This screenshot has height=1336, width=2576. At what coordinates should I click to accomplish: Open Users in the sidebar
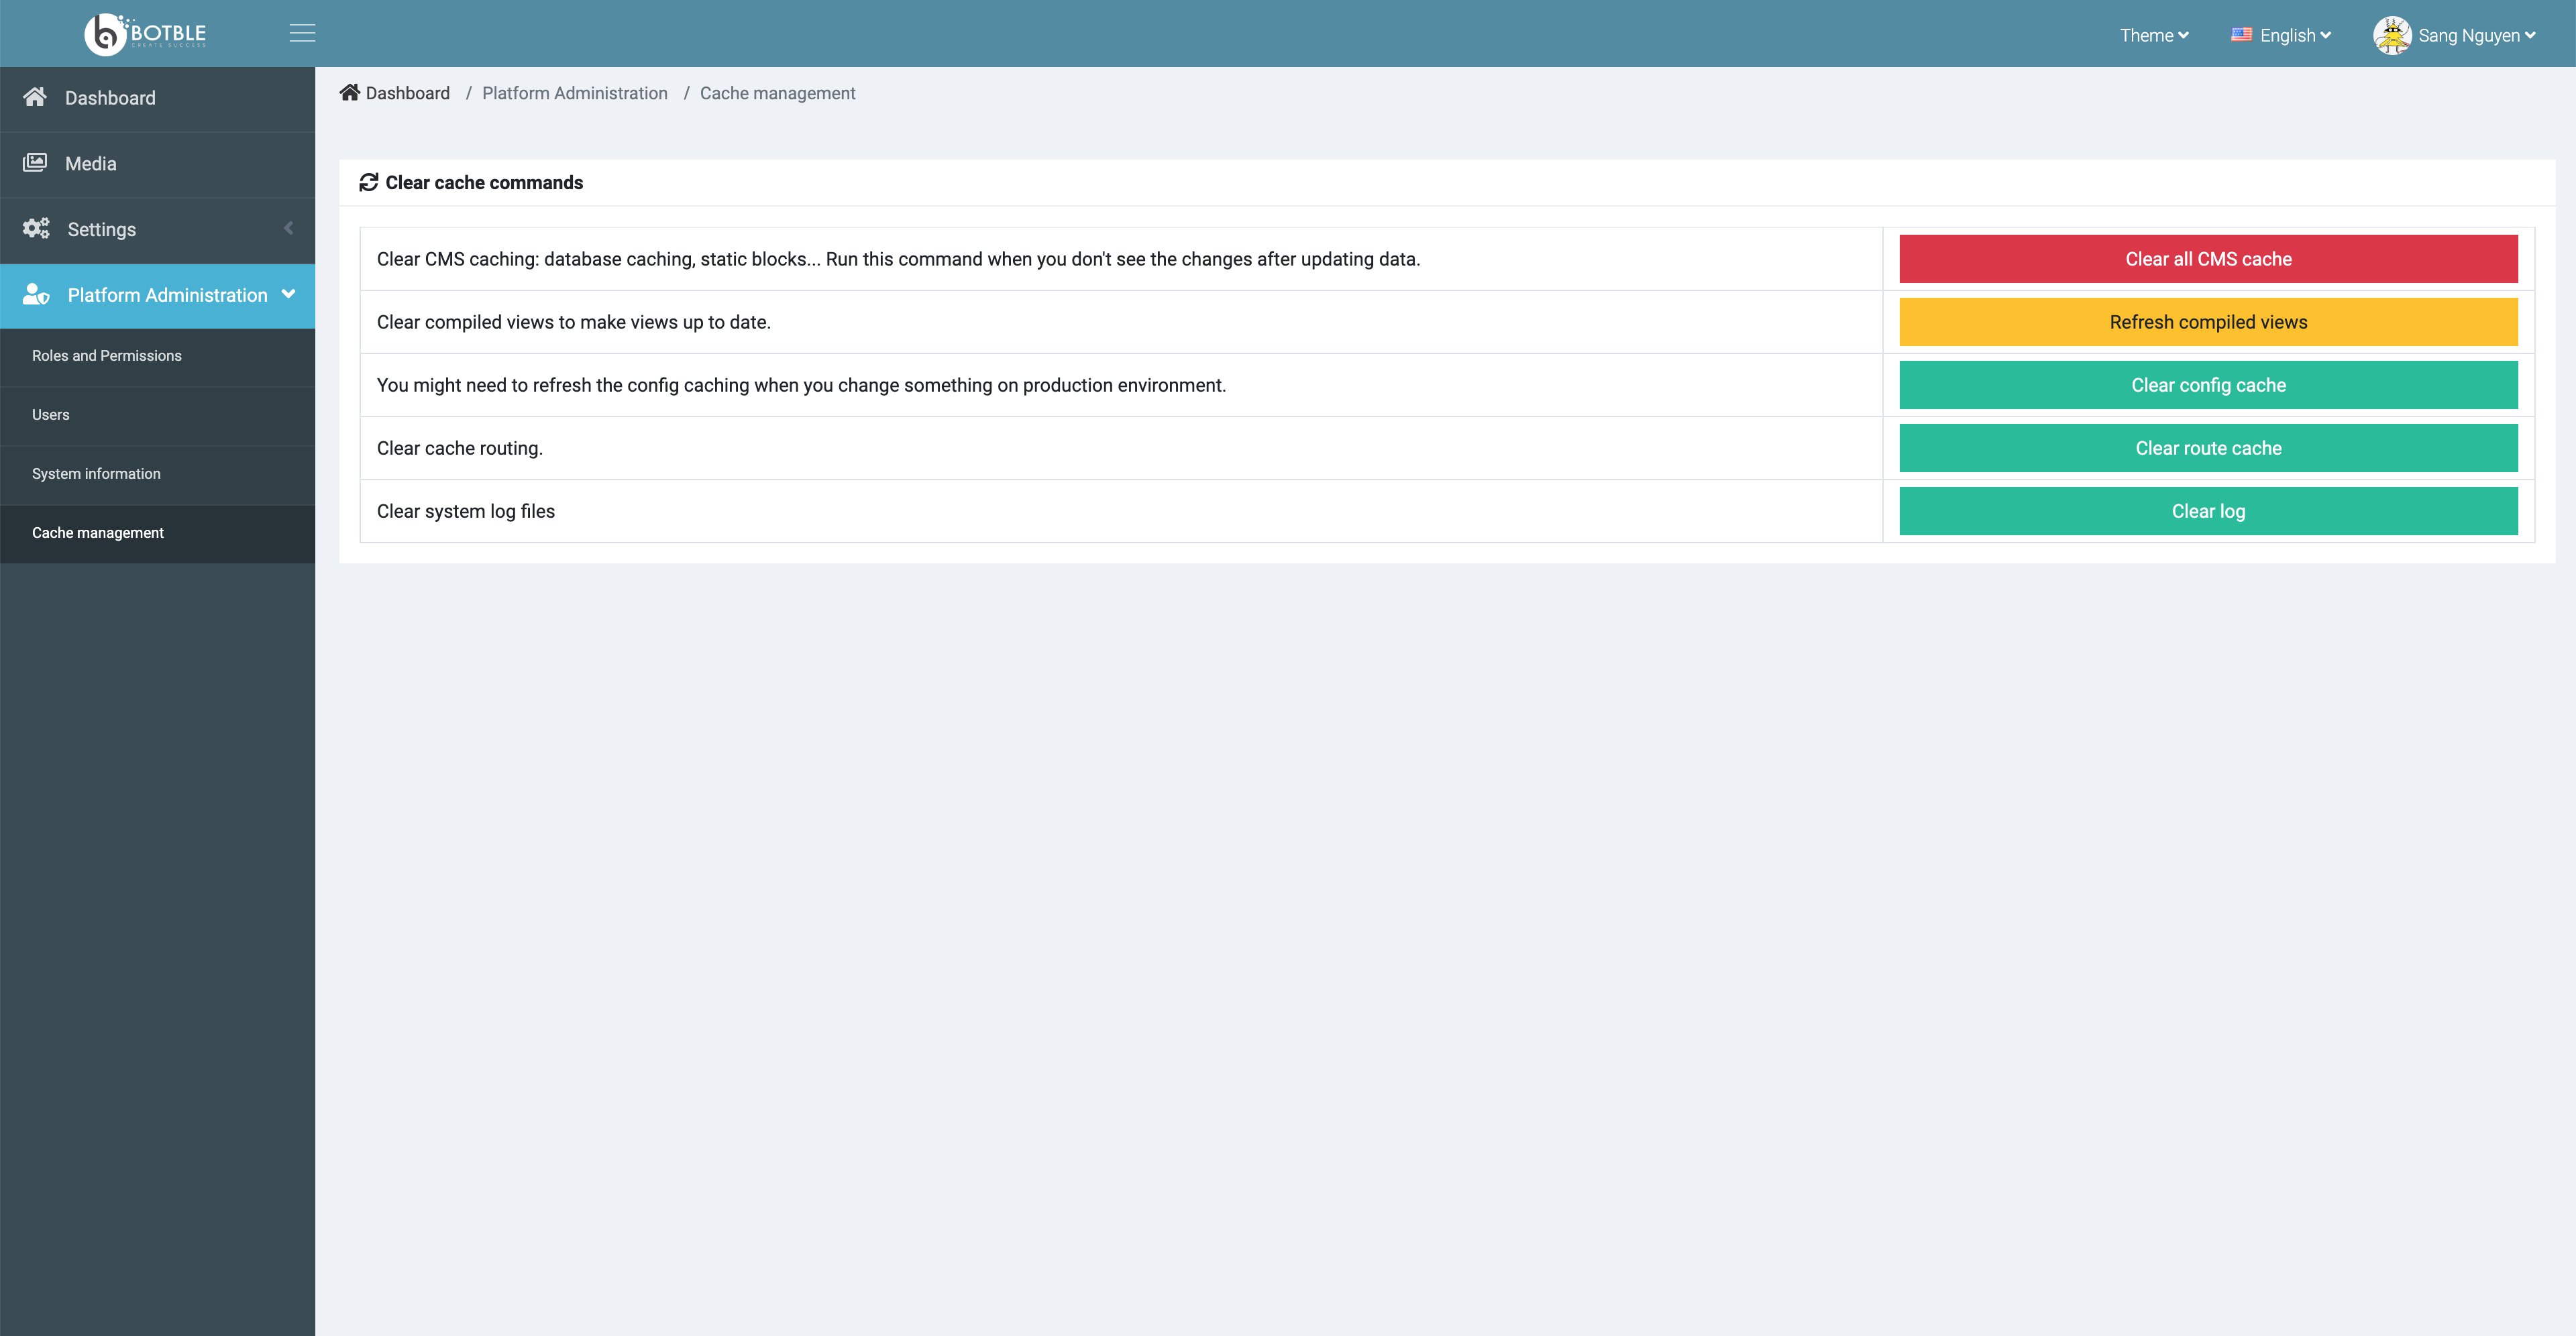158,415
